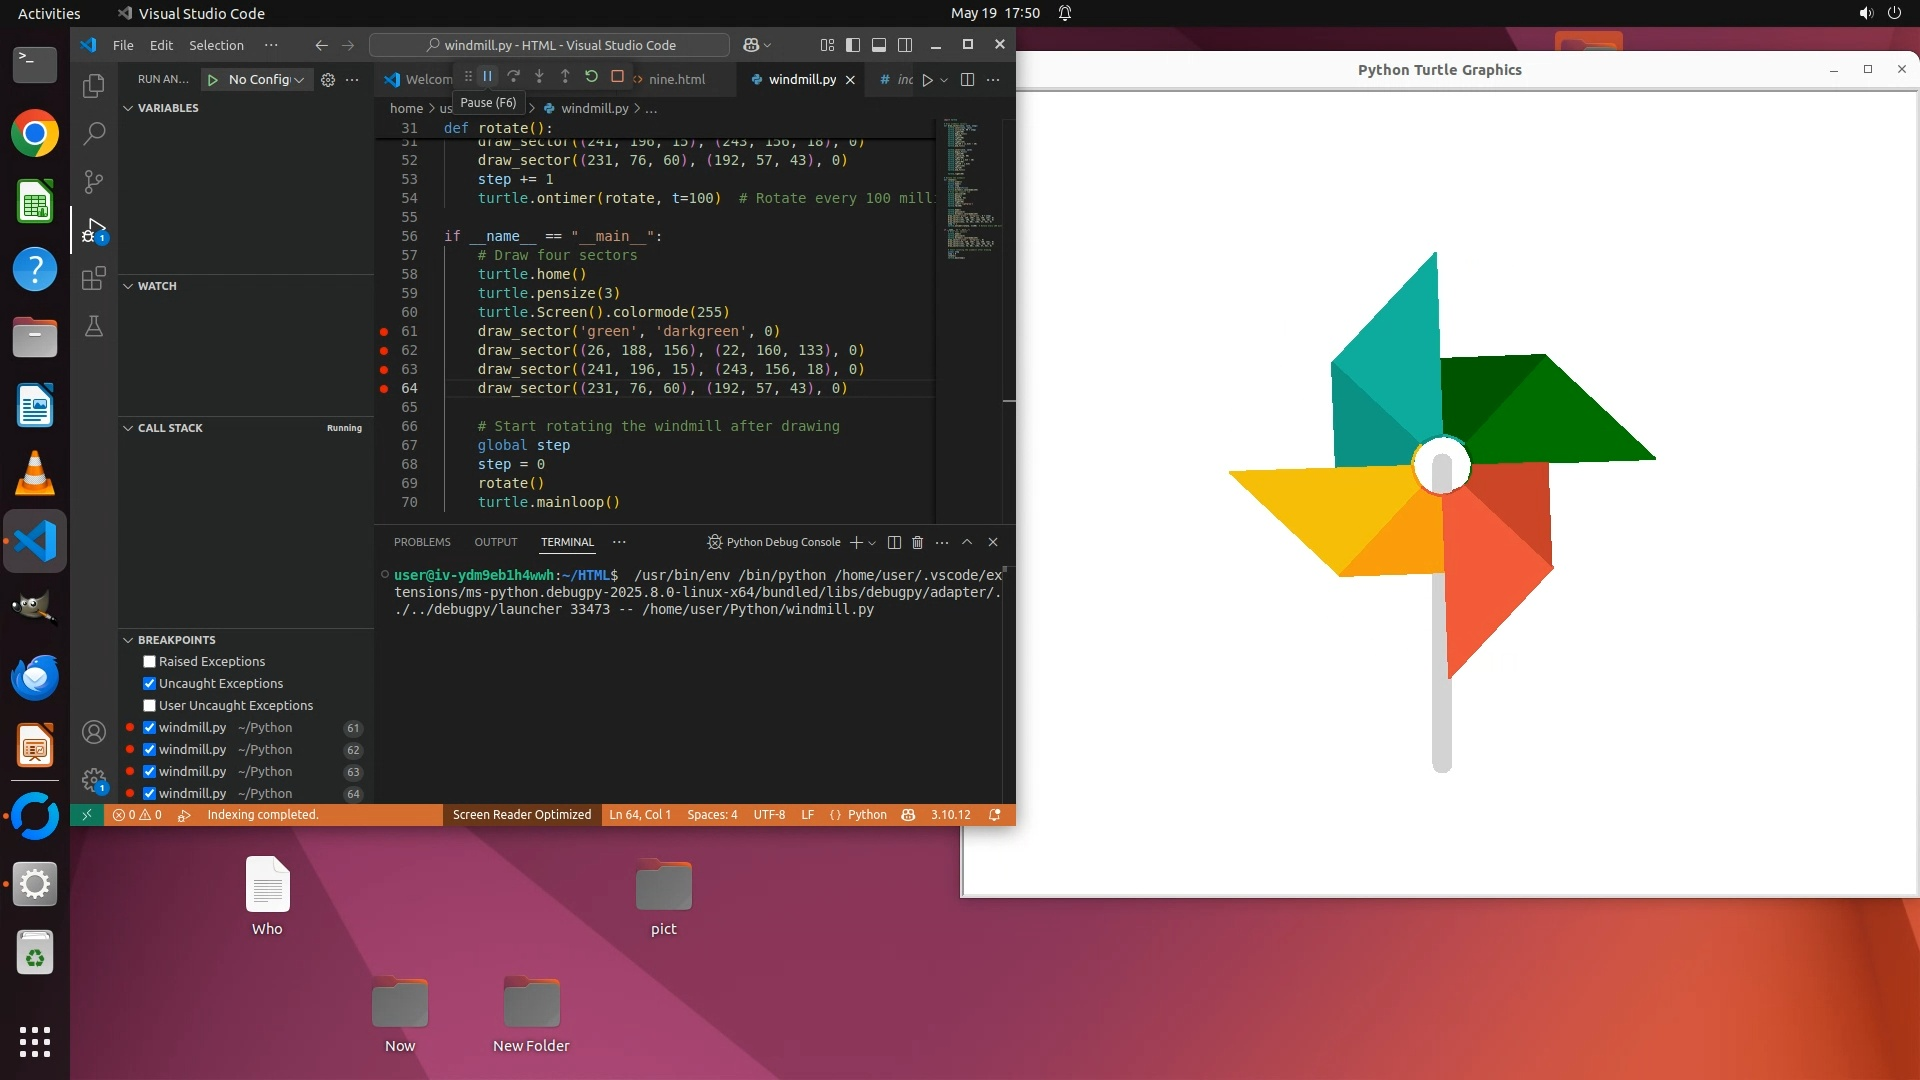Open Source Control view
This screenshot has width=1920, height=1080.
click(x=93, y=181)
